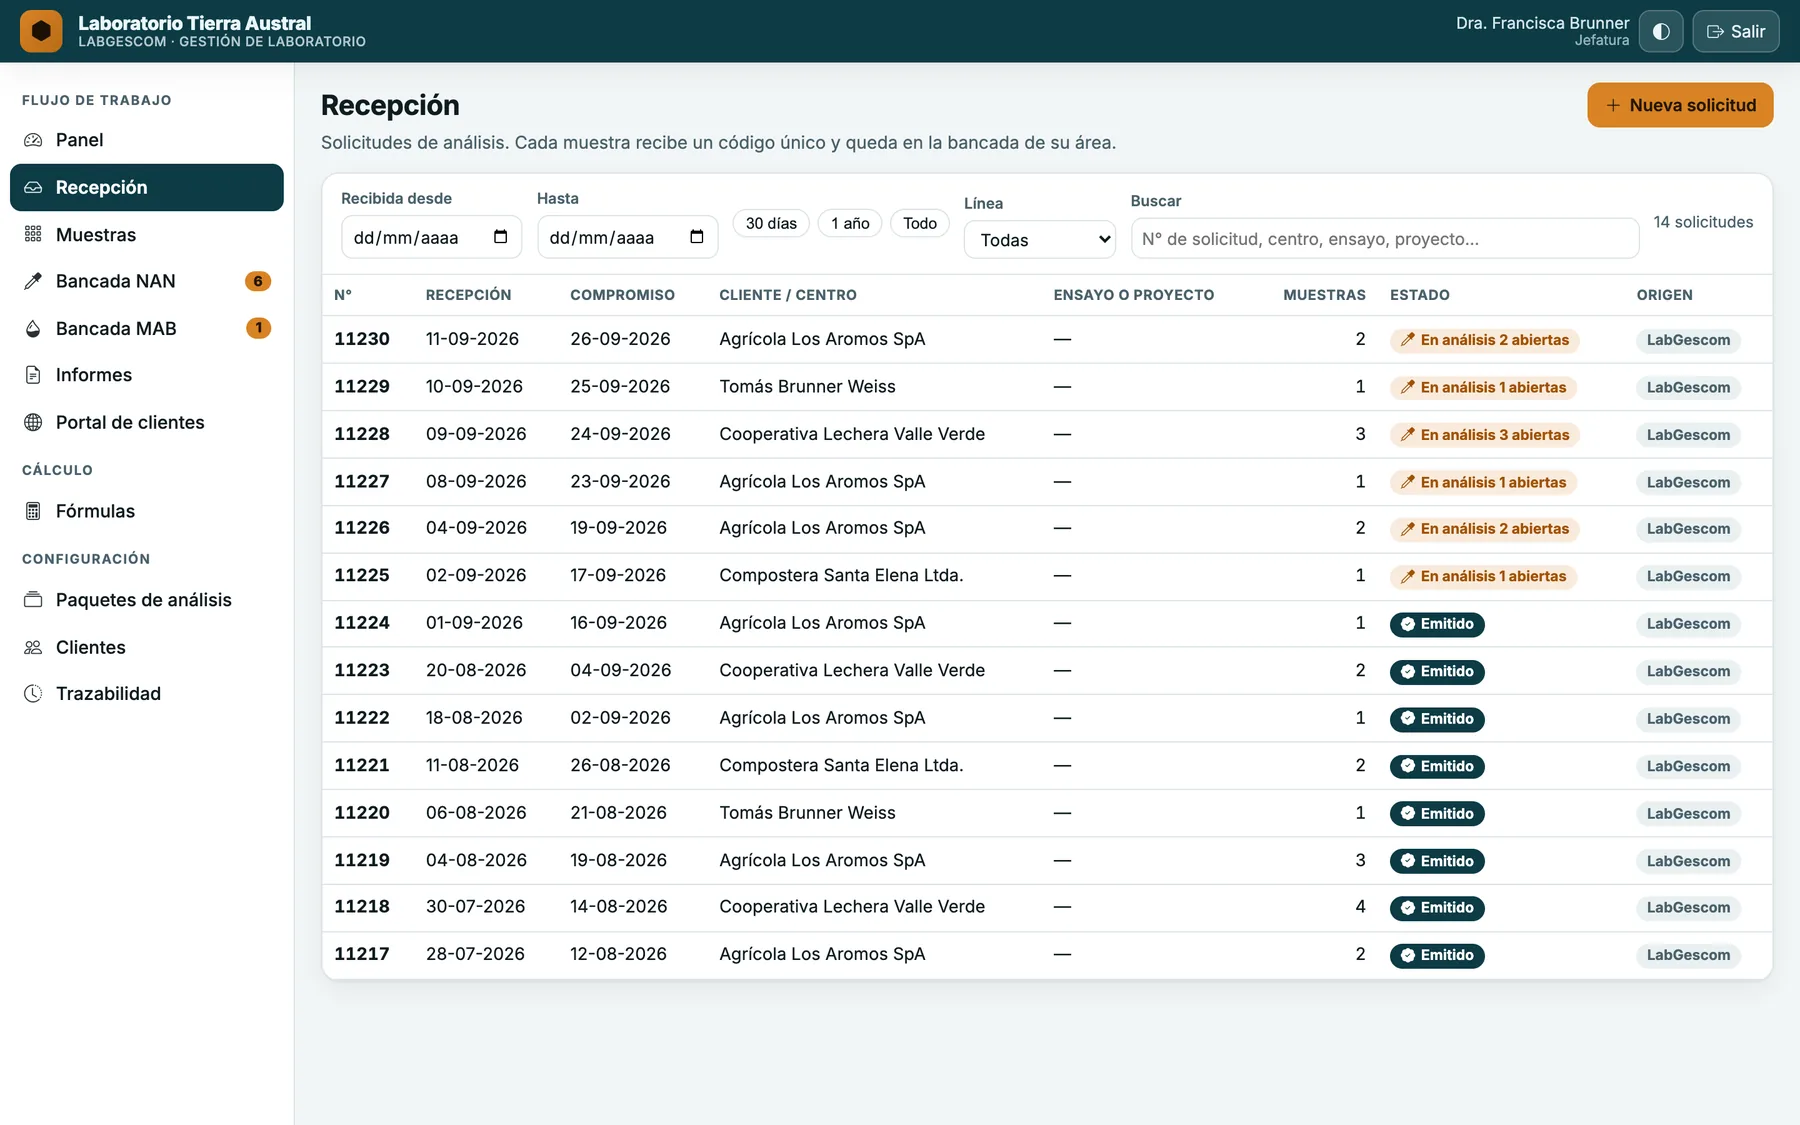
Task: Open the Muestras menu item
Action: pyautogui.click(x=147, y=235)
